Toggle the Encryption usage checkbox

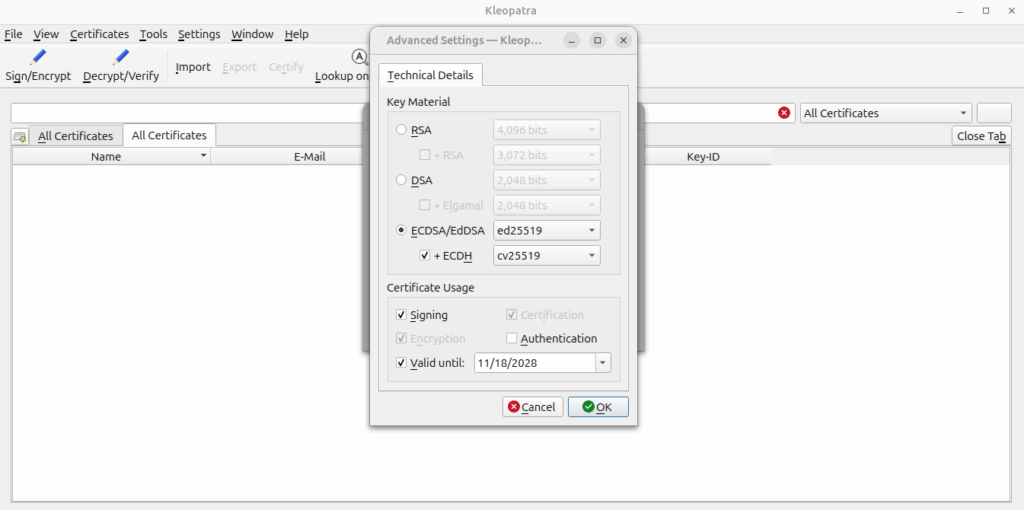click(402, 339)
